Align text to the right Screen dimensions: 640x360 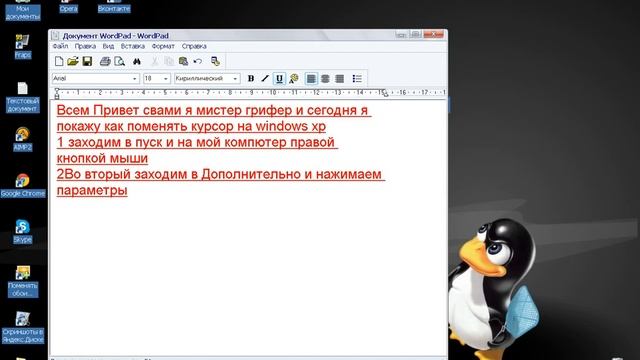340,78
